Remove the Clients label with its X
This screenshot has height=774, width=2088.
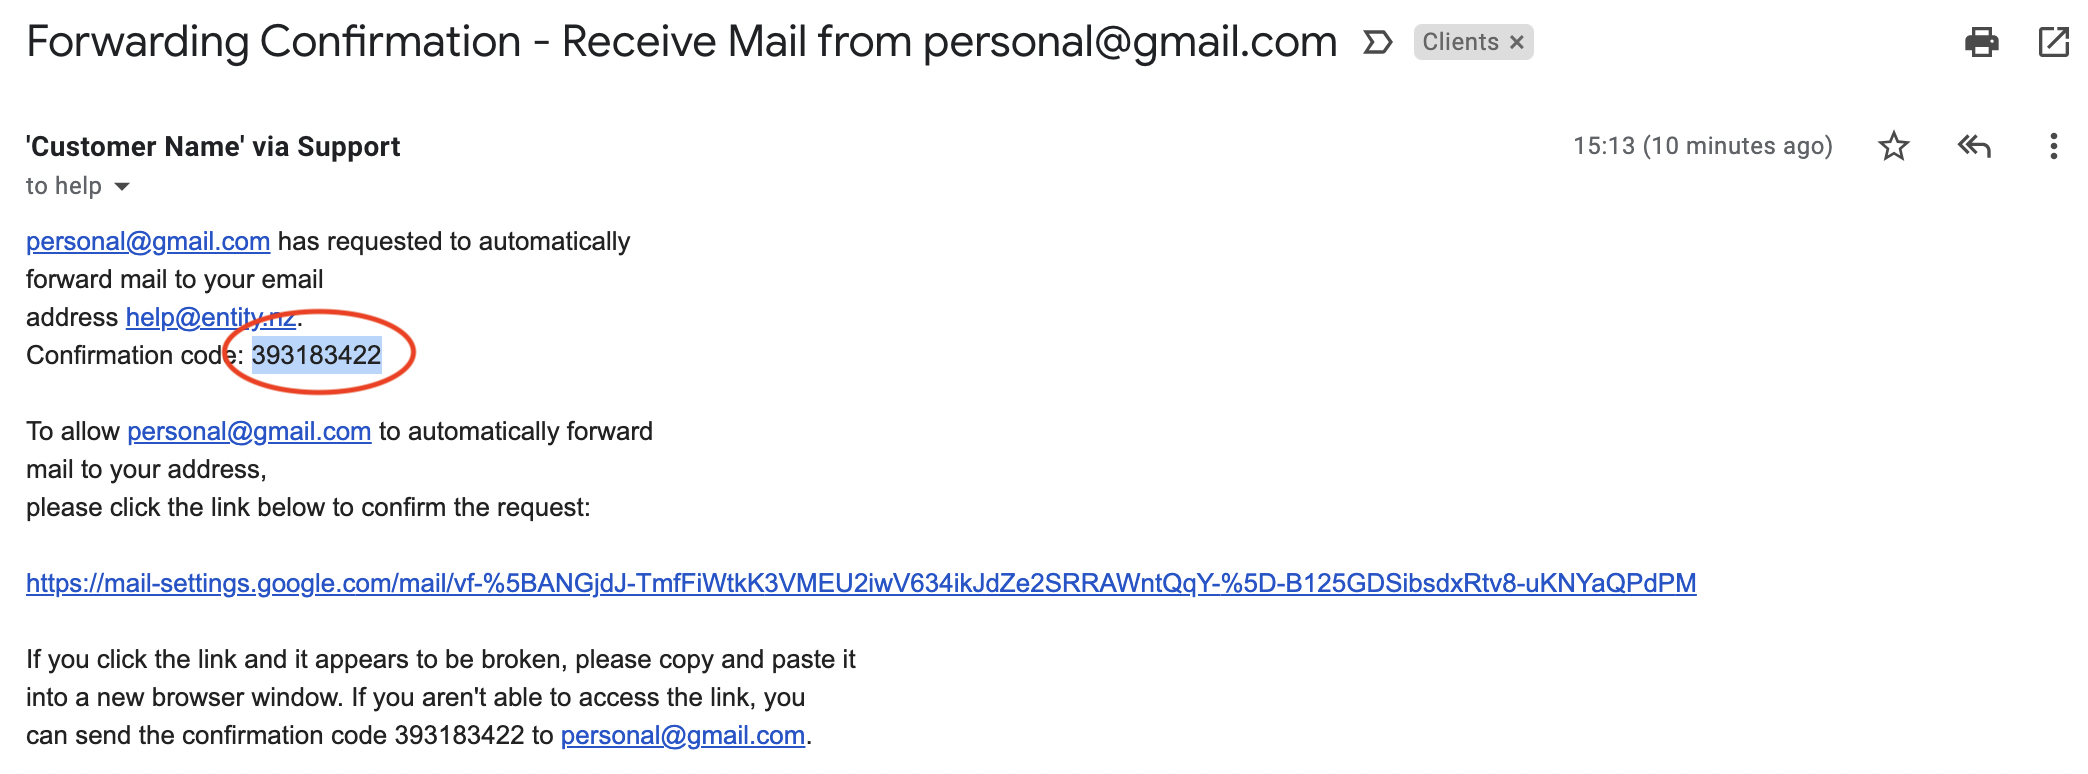tap(1517, 42)
